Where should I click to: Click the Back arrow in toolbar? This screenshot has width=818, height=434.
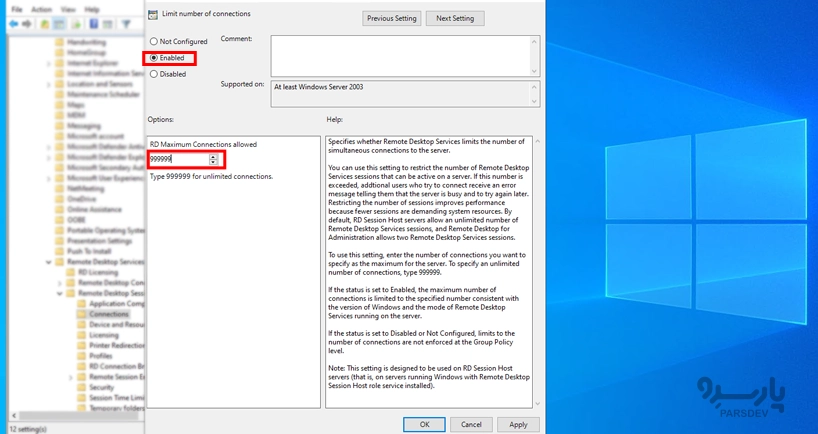[x=14, y=24]
